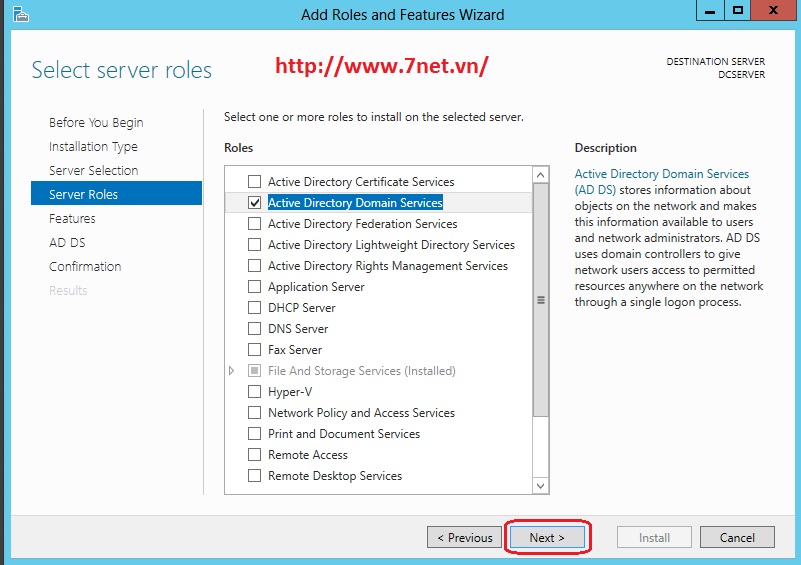Image resolution: width=801 pixels, height=565 pixels.
Task: Tick the Remote Access checkbox
Action: [254, 454]
